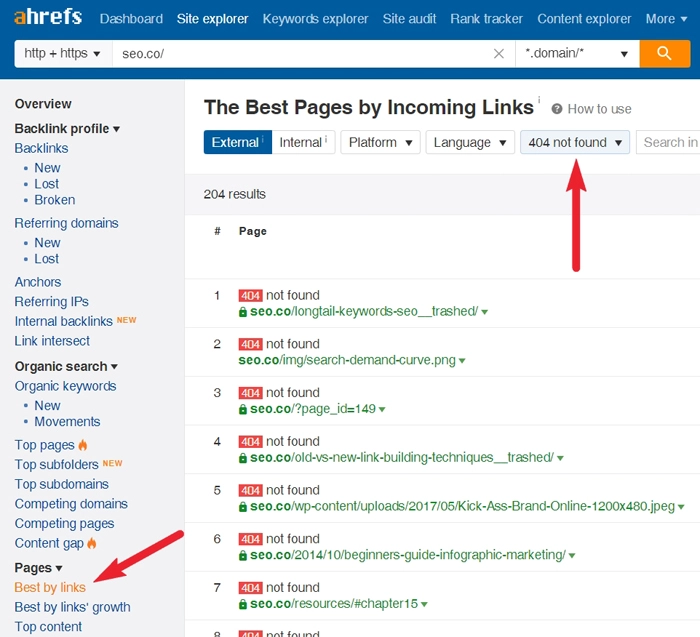This screenshot has width=700, height=637.
Task: Click the How to use help icon
Action: (557, 109)
